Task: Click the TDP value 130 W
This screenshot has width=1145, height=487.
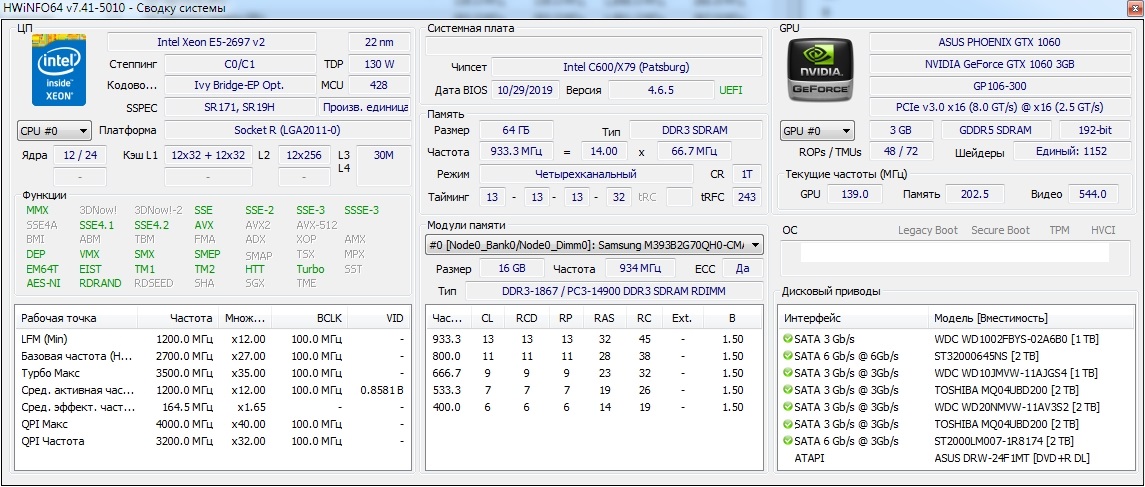Action: click(x=378, y=64)
